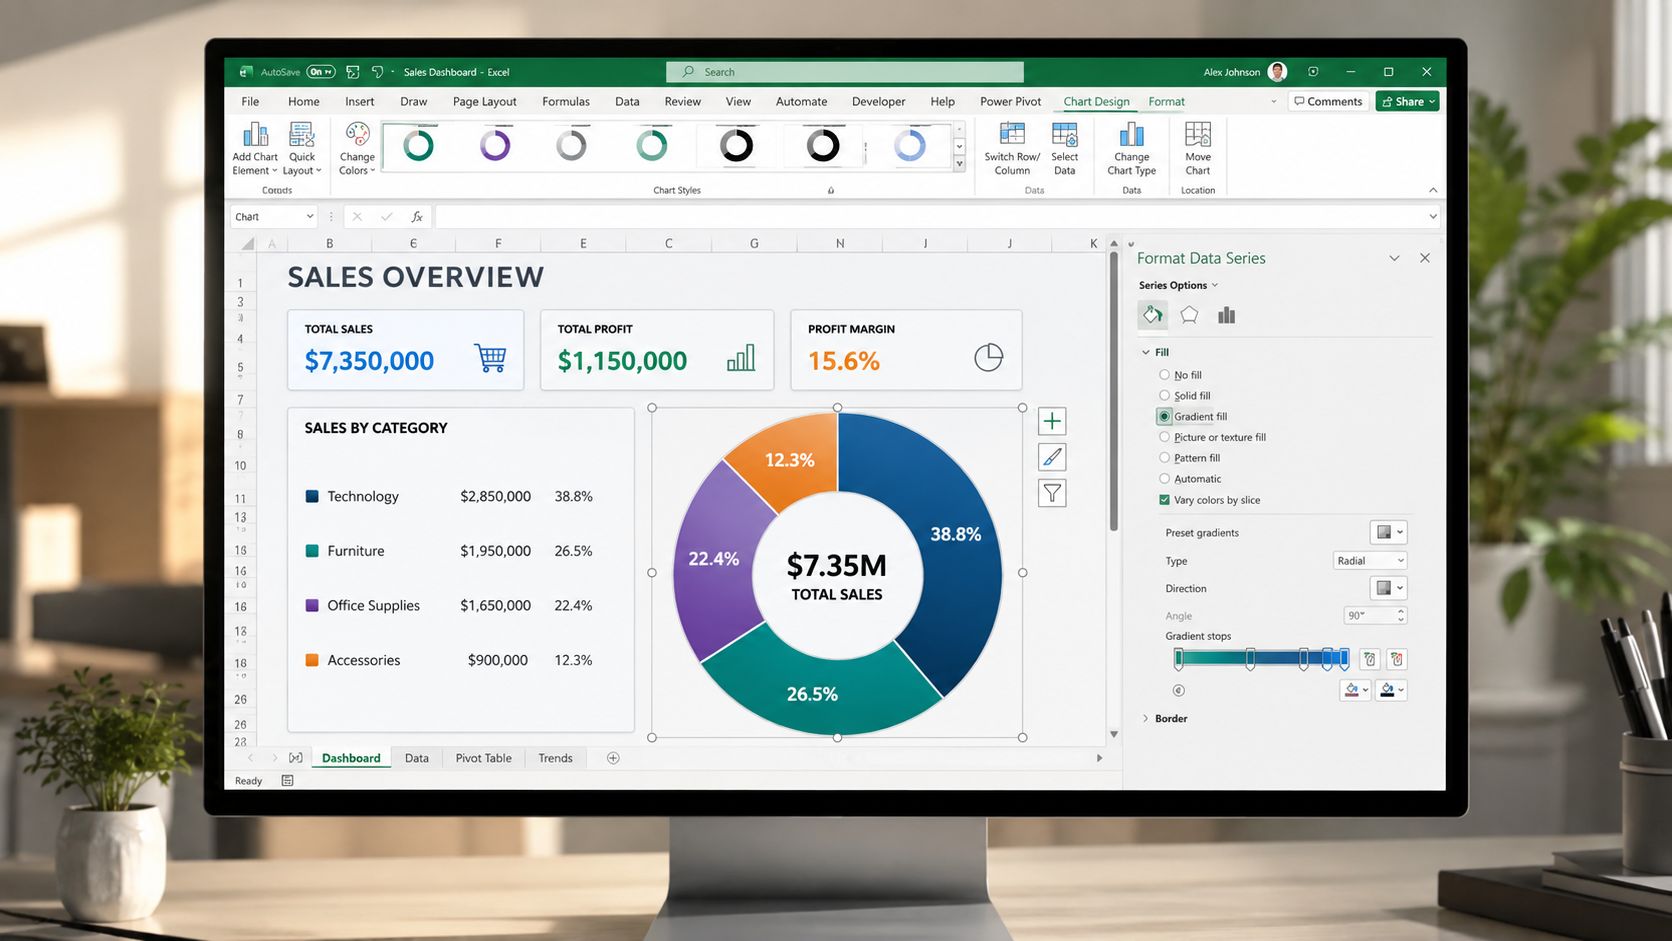1672x941 pixels.
Task: Select the Gradient fill option
Action: click(x=1164, y=416)
